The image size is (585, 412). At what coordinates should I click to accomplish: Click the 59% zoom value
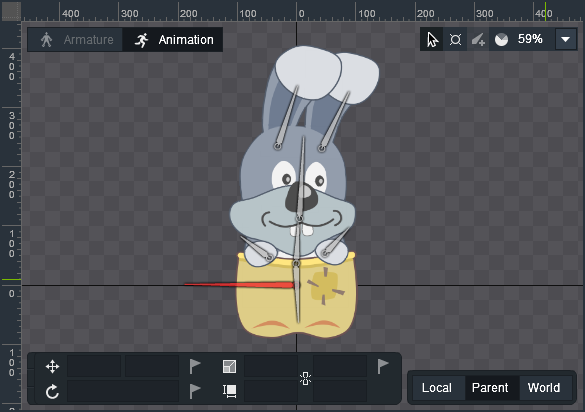(x=530, y=39)
